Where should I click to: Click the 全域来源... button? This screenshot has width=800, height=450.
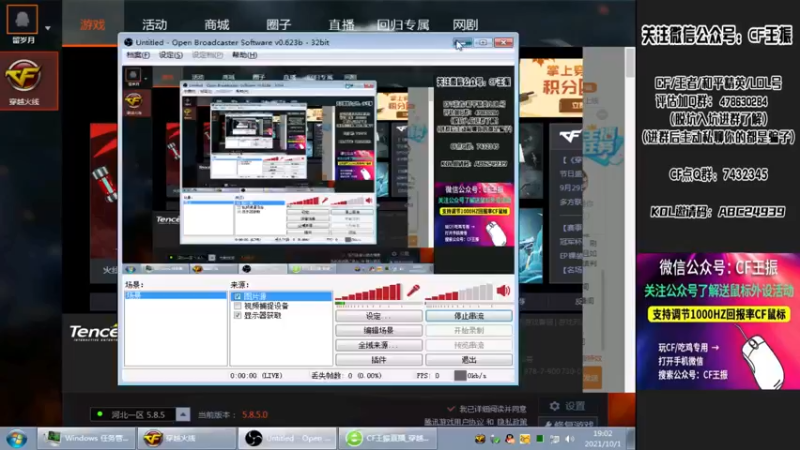379,345
